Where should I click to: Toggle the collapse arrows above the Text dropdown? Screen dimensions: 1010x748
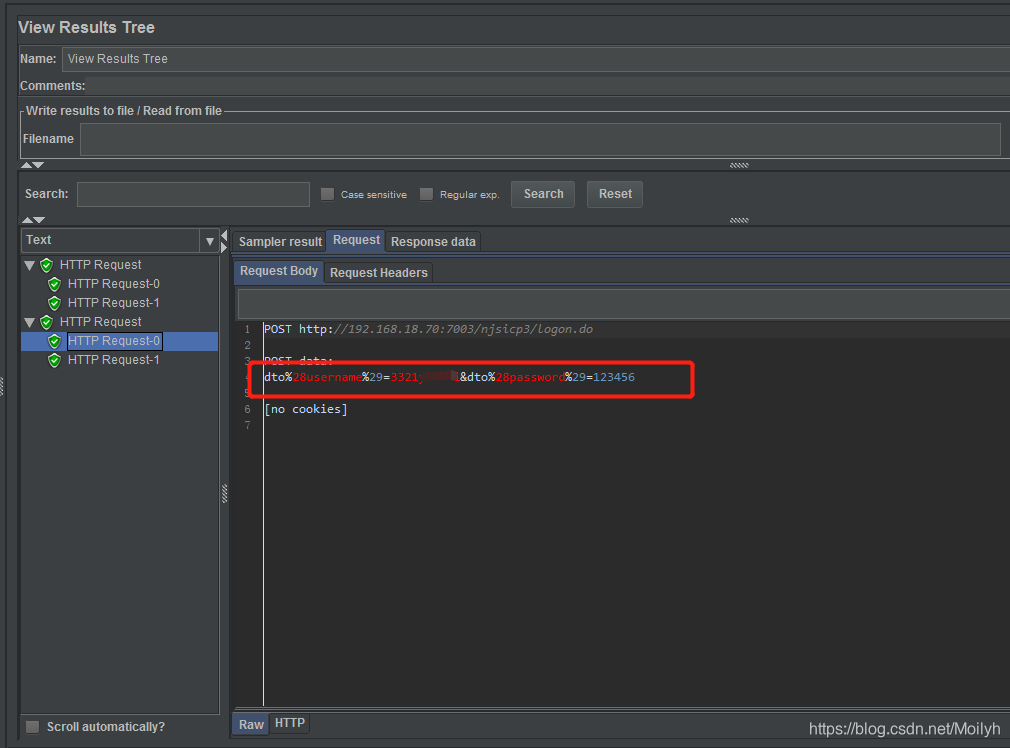tap(32, 220)
